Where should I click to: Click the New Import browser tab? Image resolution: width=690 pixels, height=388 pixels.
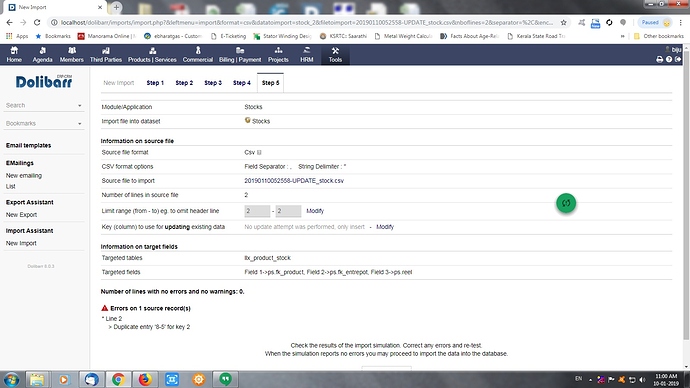[55, 7]
